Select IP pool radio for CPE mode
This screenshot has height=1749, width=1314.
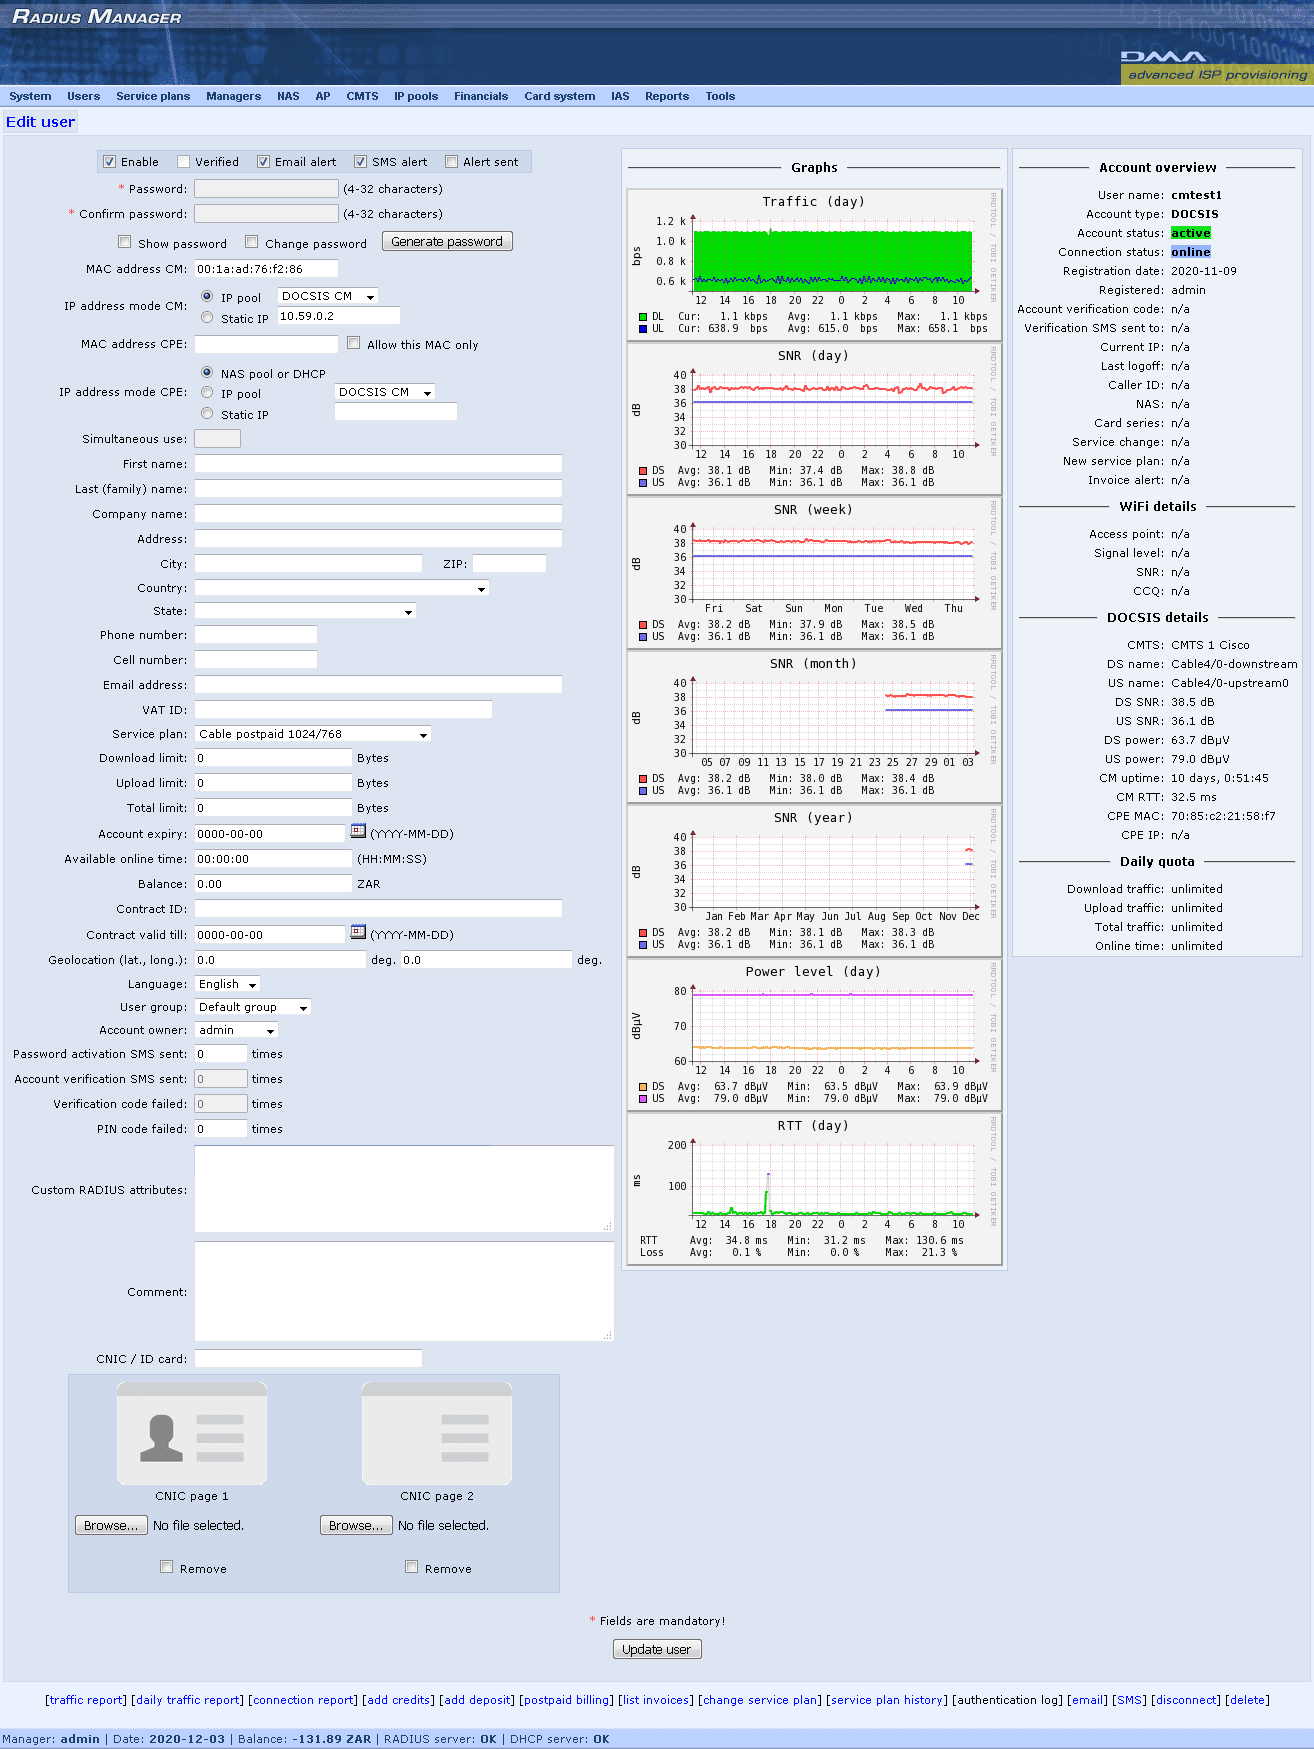(207, 392)
